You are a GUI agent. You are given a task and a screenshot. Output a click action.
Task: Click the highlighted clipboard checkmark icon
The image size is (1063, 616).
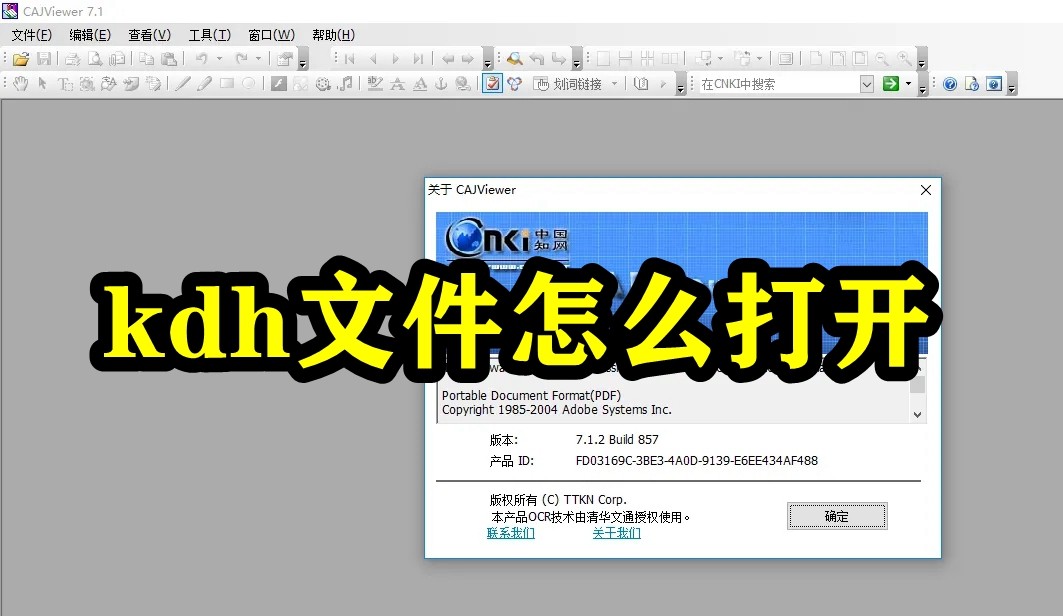[492, 83]
